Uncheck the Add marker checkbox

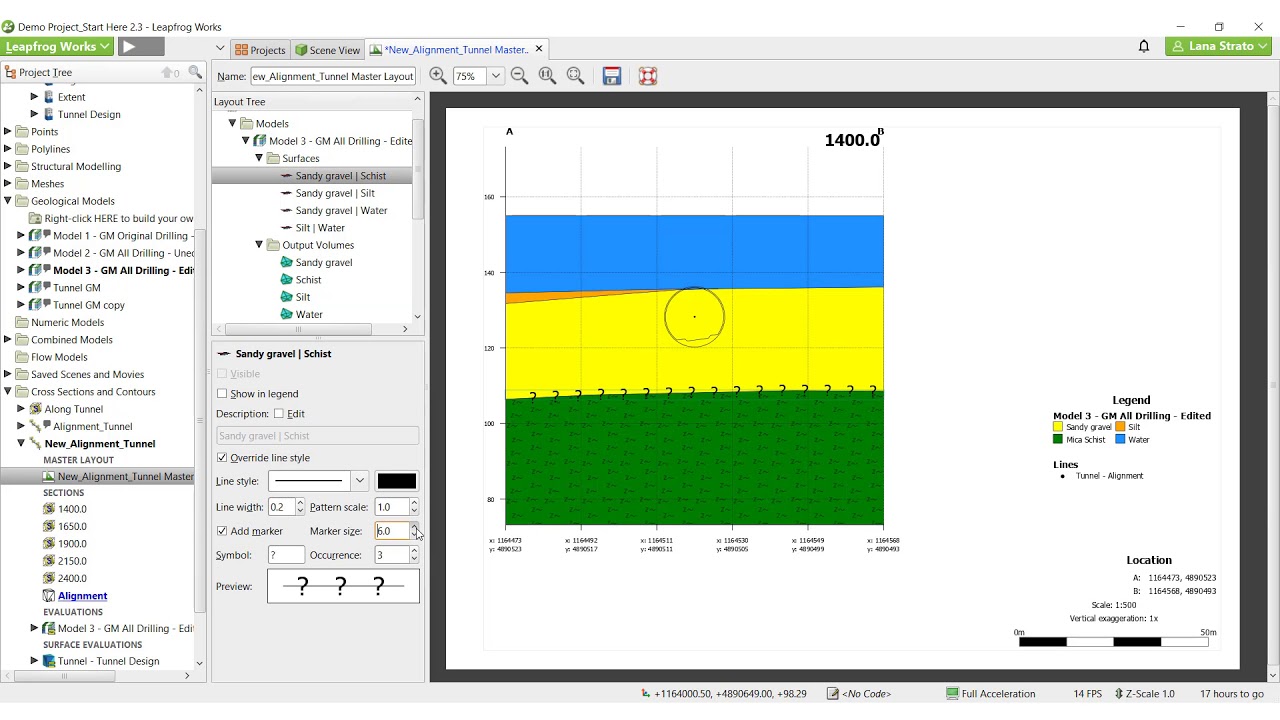(x=222, y=531)
